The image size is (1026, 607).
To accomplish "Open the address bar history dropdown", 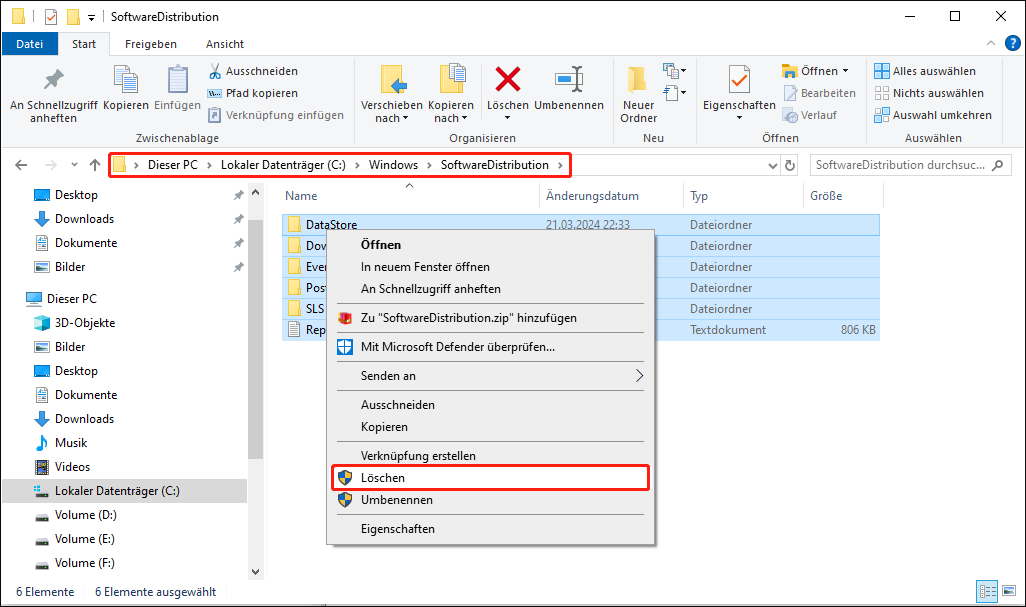I will click(x=773, y=165).
